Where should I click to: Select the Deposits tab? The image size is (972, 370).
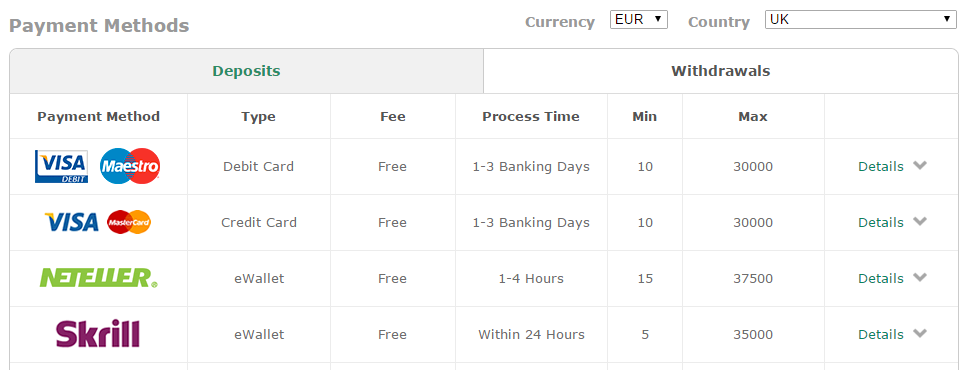(246, 71)
